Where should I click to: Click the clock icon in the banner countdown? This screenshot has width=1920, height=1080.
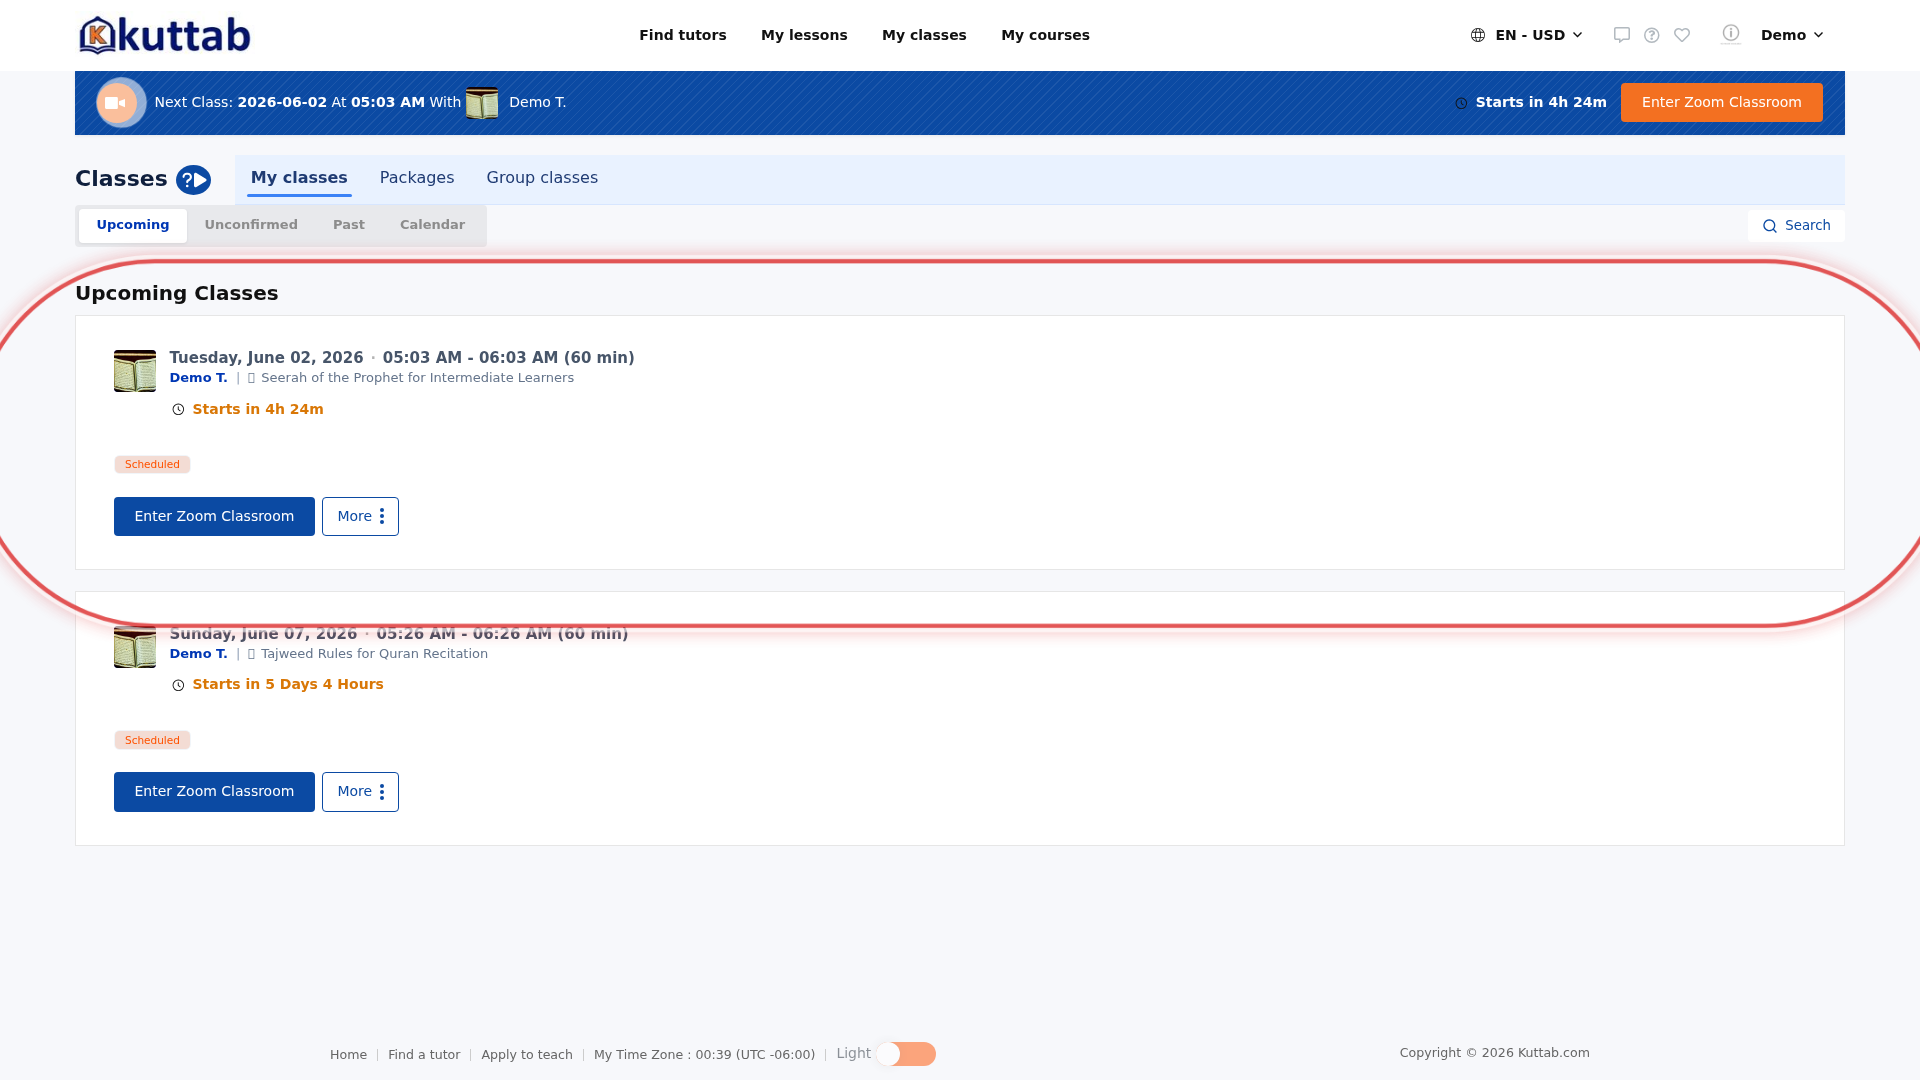(x=1461, y=103)
